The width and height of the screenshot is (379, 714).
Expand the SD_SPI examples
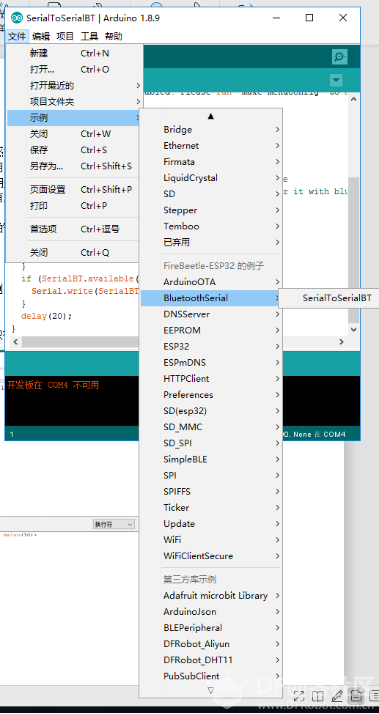click(211, 443)
